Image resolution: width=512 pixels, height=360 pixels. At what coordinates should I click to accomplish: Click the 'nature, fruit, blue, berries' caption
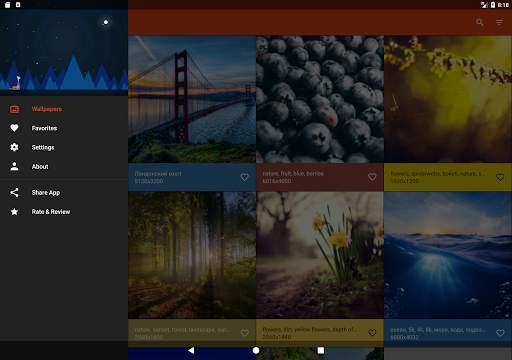pyautogui.click(x=293, y=174)
